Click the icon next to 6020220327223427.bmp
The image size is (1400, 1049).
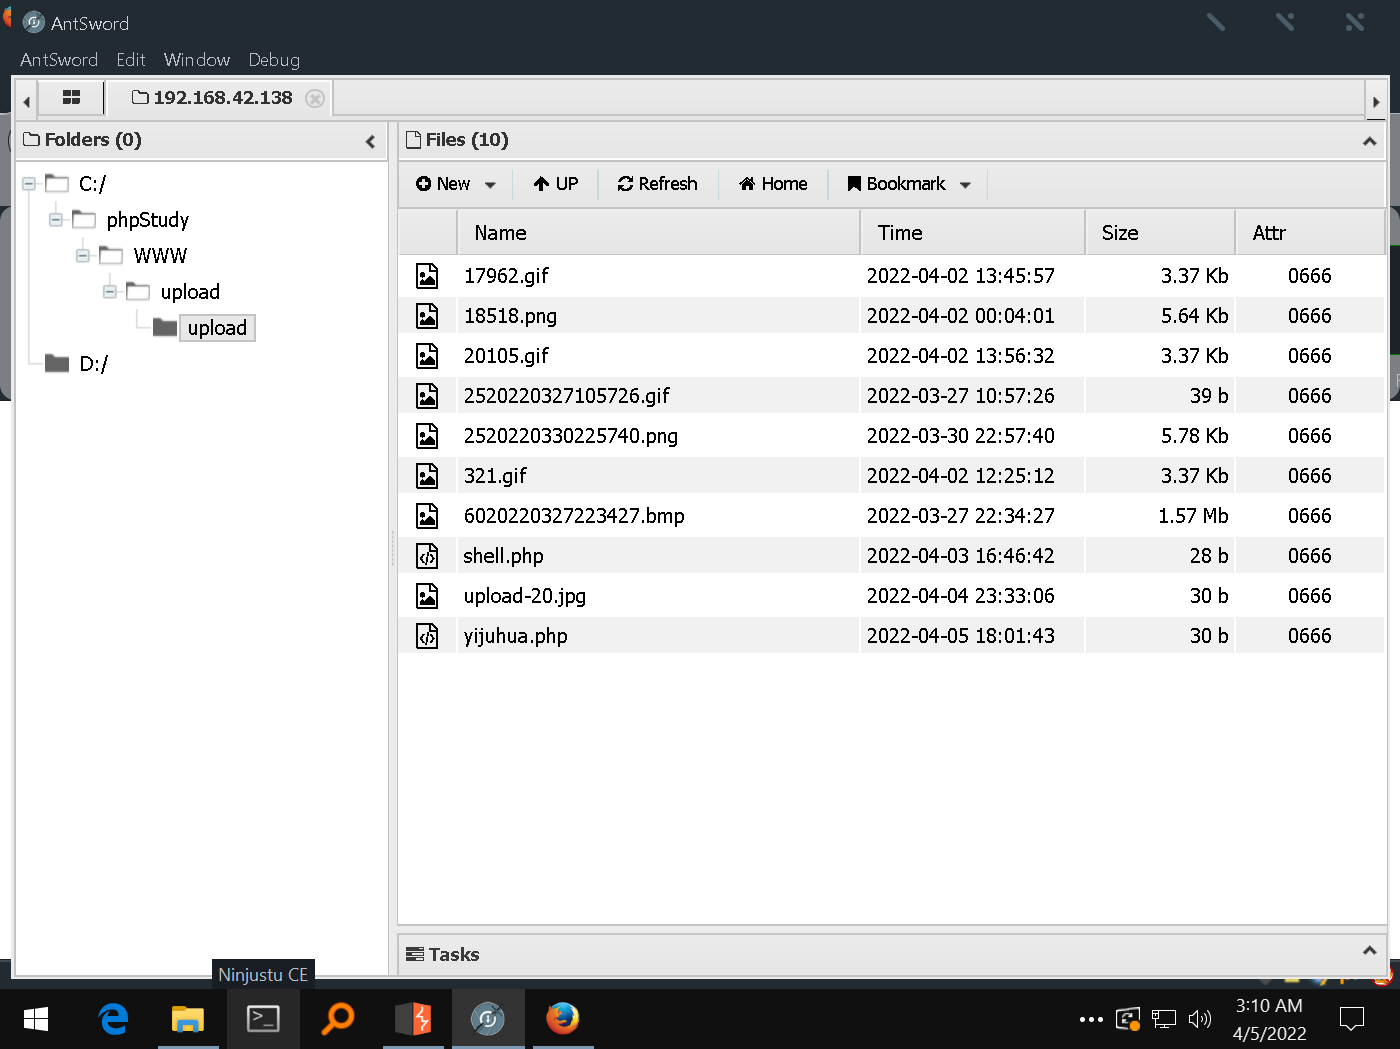pos(427,516)
